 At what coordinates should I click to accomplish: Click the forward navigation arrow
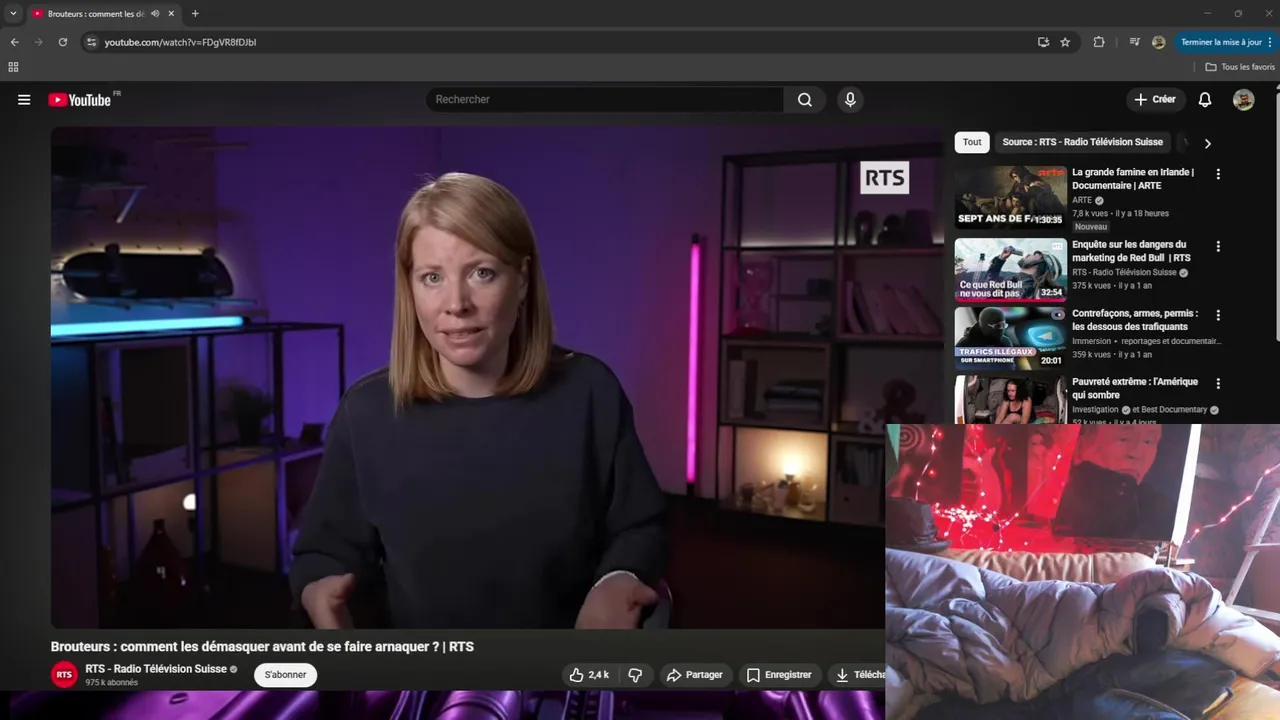click(38, 42)
